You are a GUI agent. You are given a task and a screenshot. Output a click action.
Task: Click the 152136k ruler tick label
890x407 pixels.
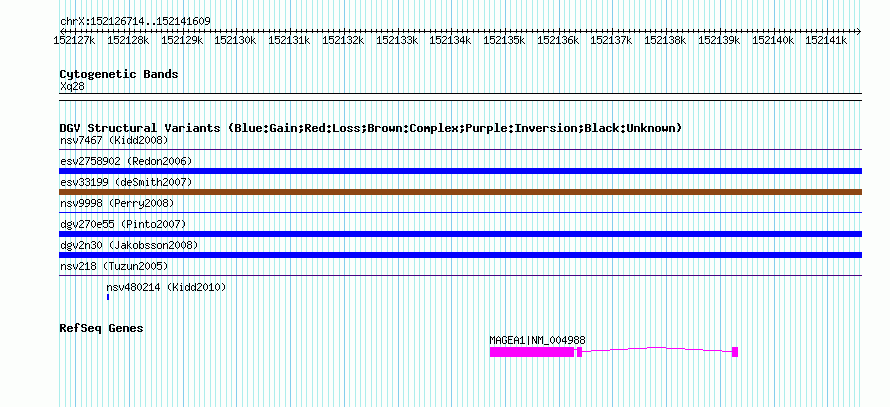point(558,40)
